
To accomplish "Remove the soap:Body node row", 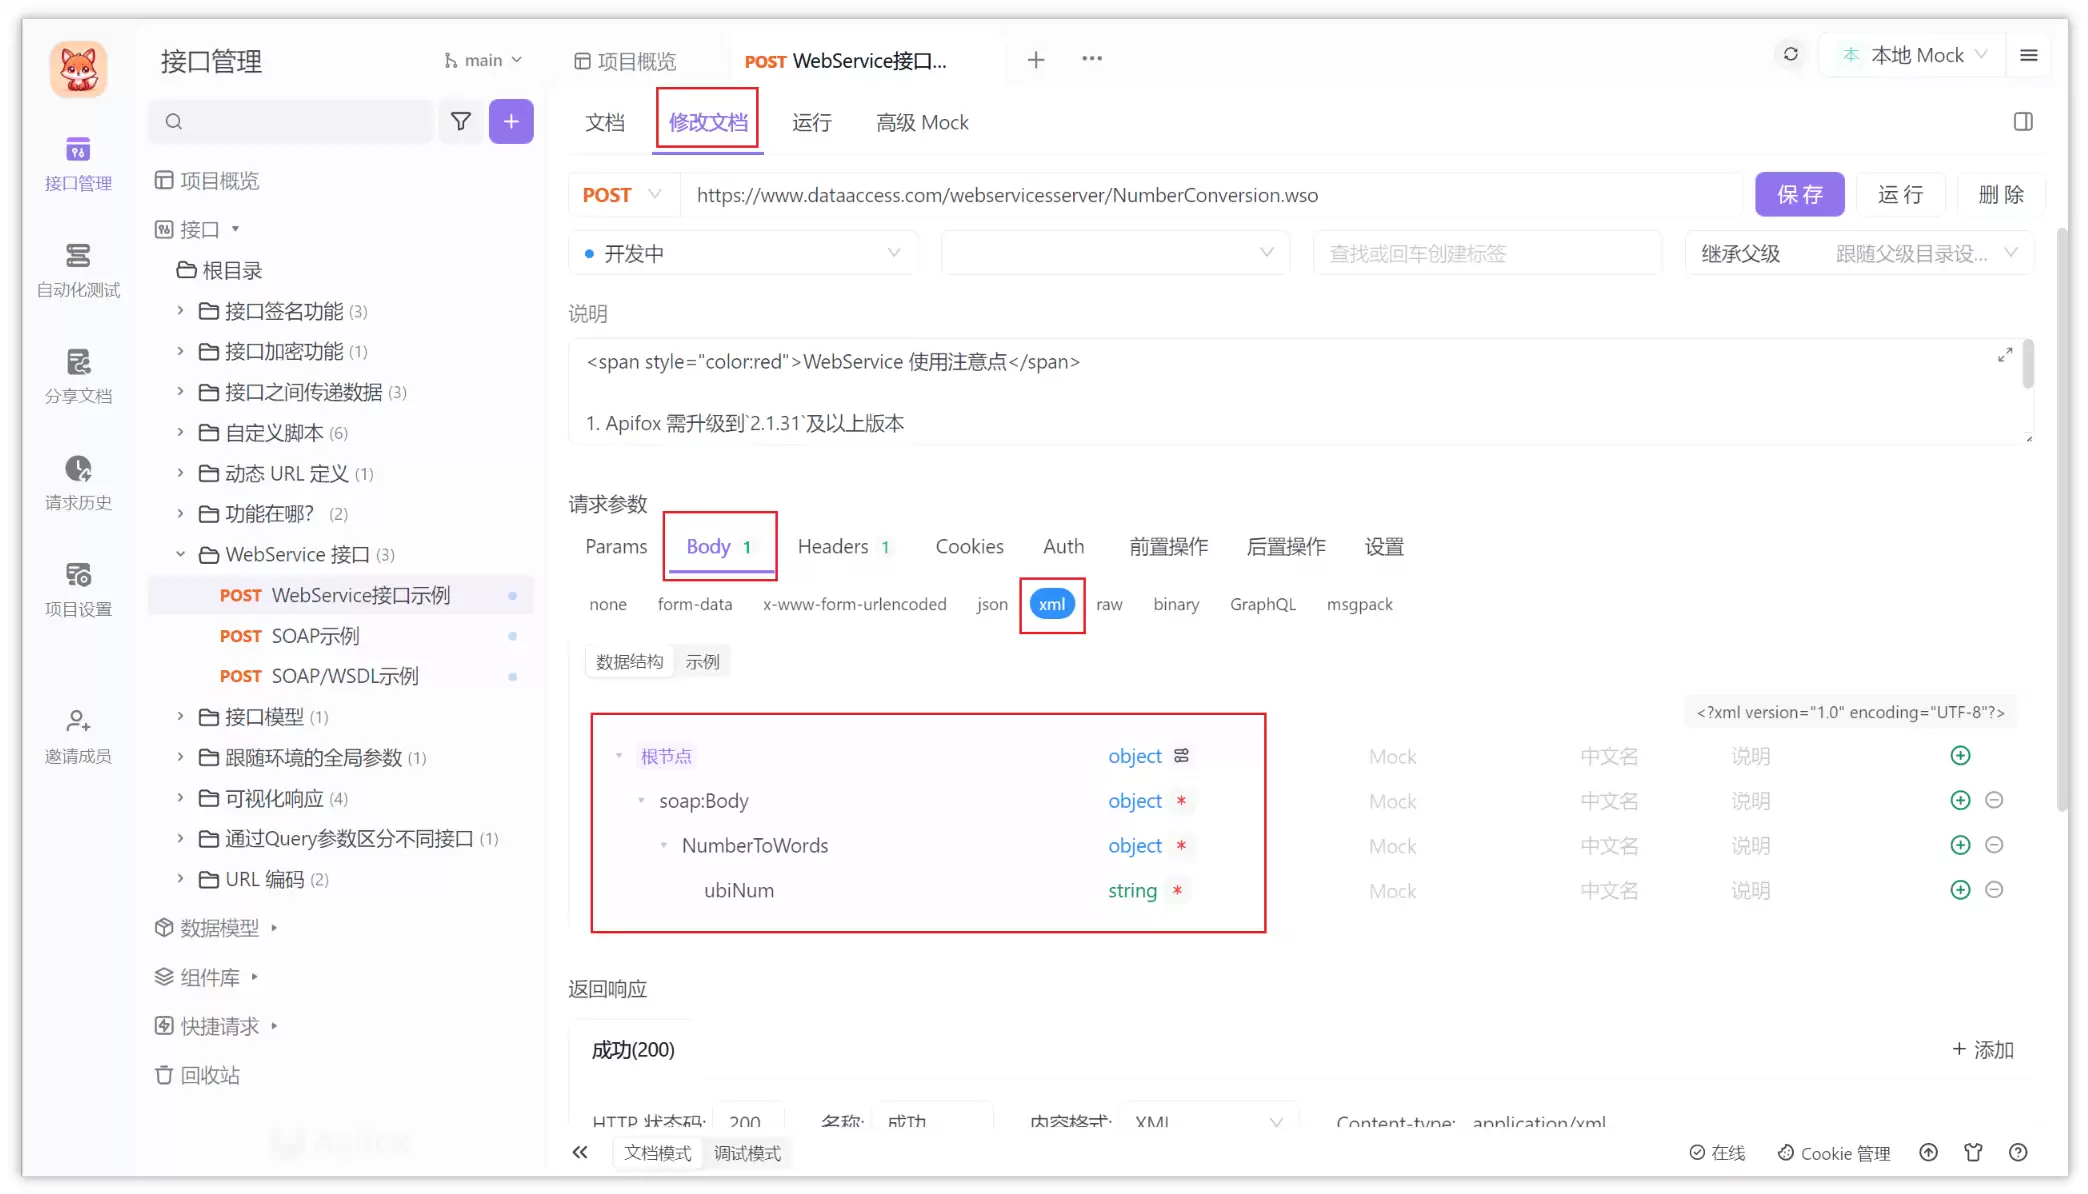I will pos(1994,800).
